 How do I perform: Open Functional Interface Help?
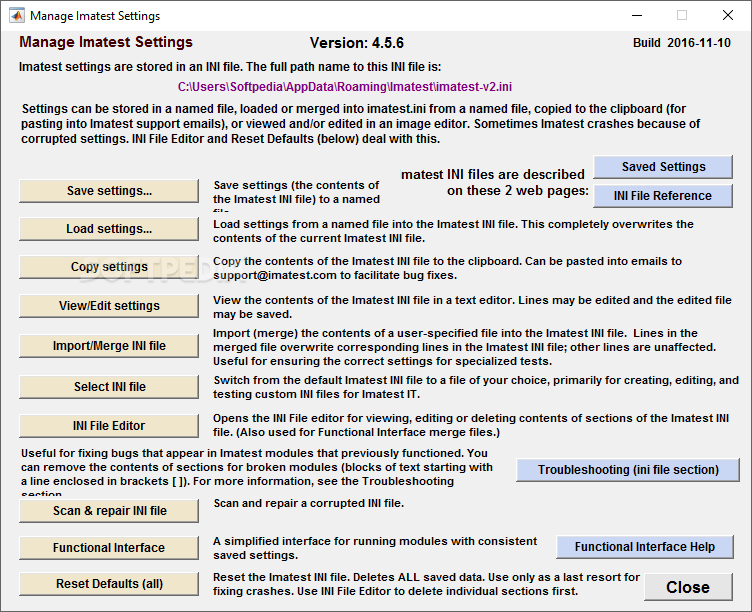click(x=645, y=547)
